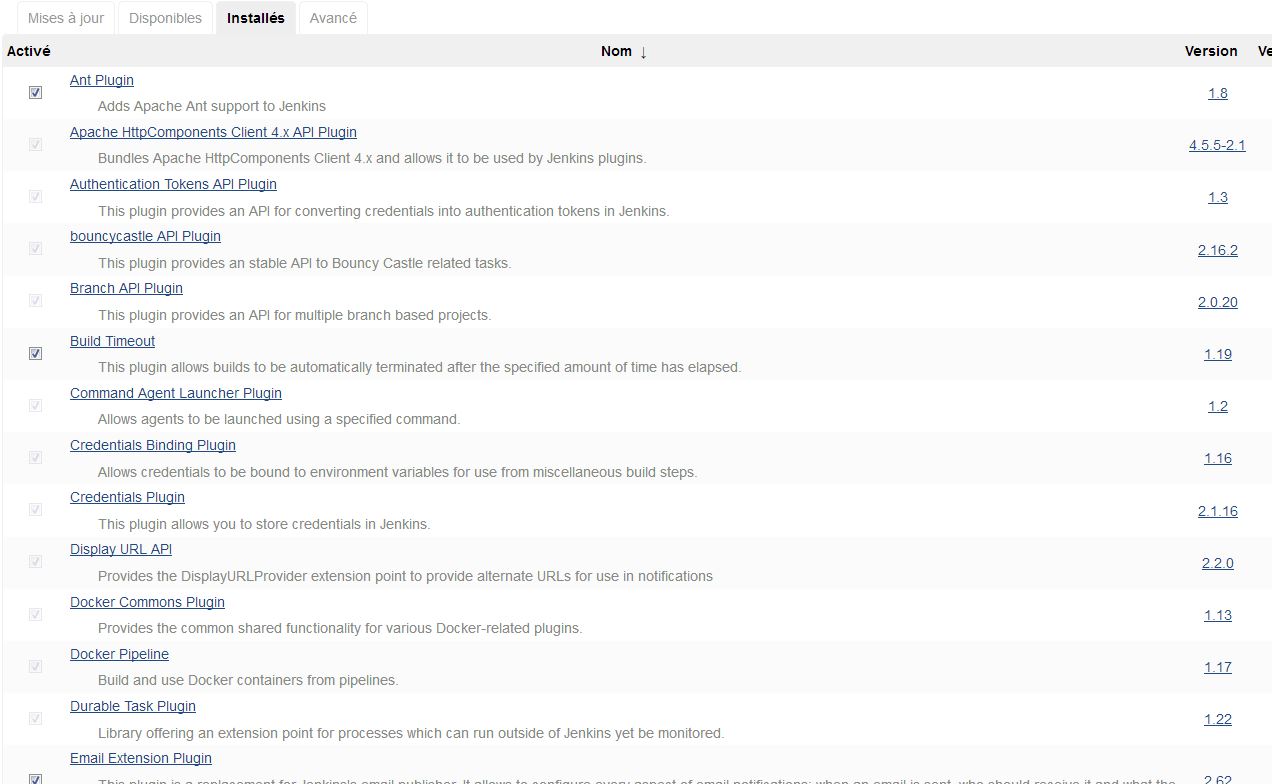1272x784 pixels.
Task: Open version link 4.5.5-2.1
Action: [1217, 145]
